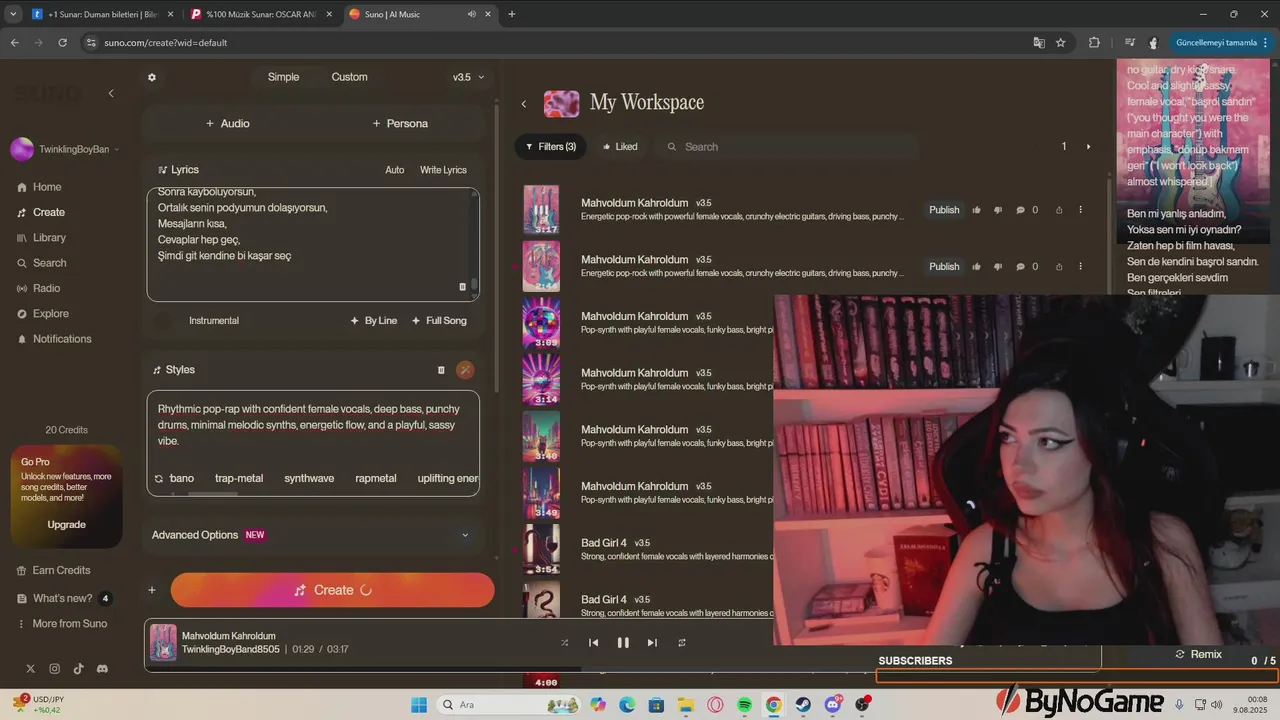This screenshot has width=1280, height=720.
Task: Expand the Advanced Options section
Action: 311,535
